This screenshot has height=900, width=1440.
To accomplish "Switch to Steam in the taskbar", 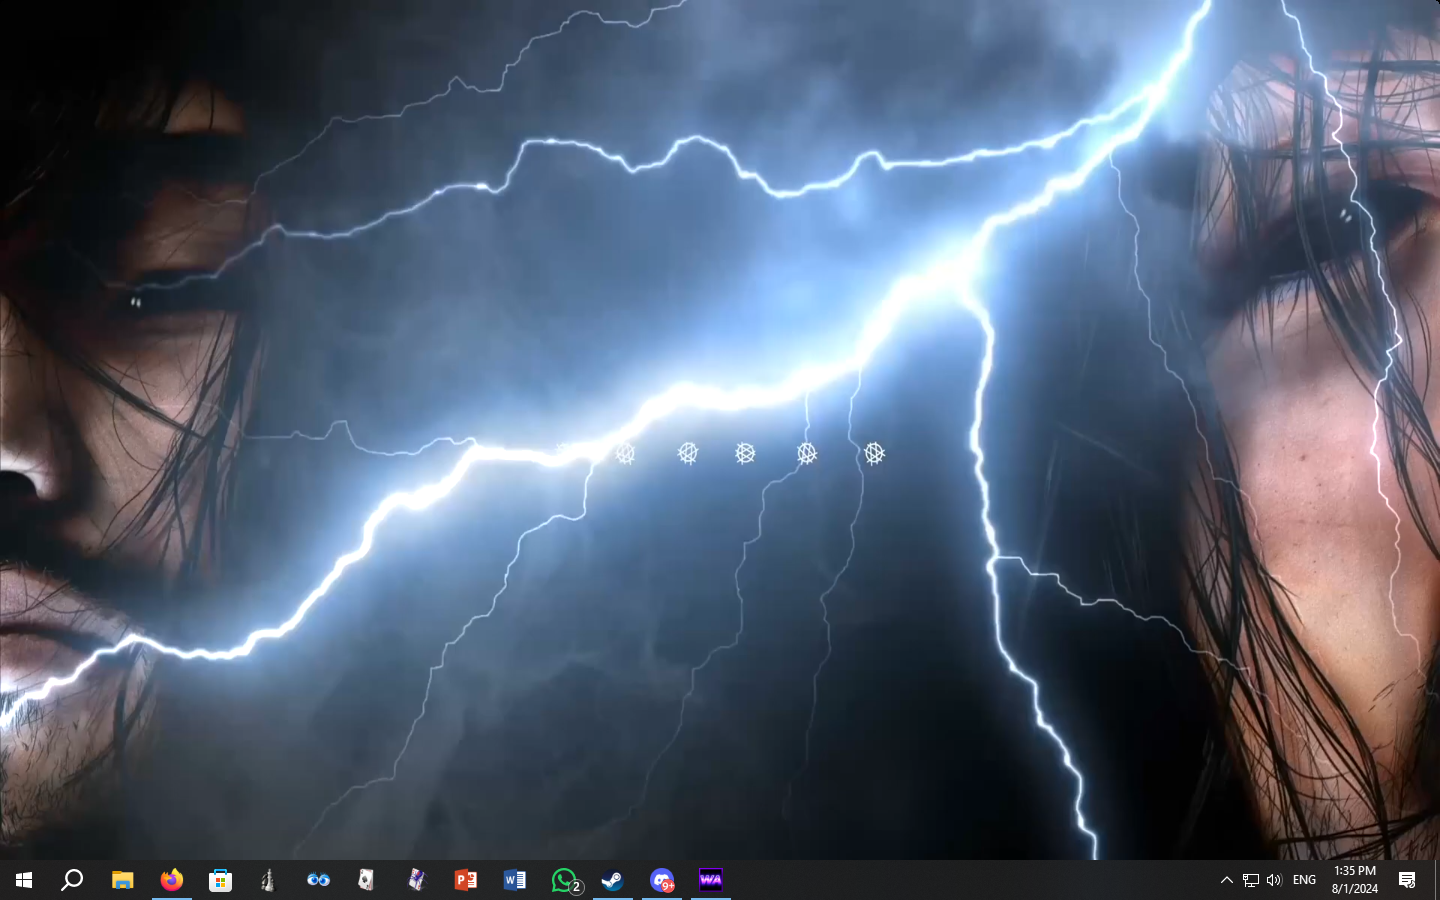I will (612, 880).
